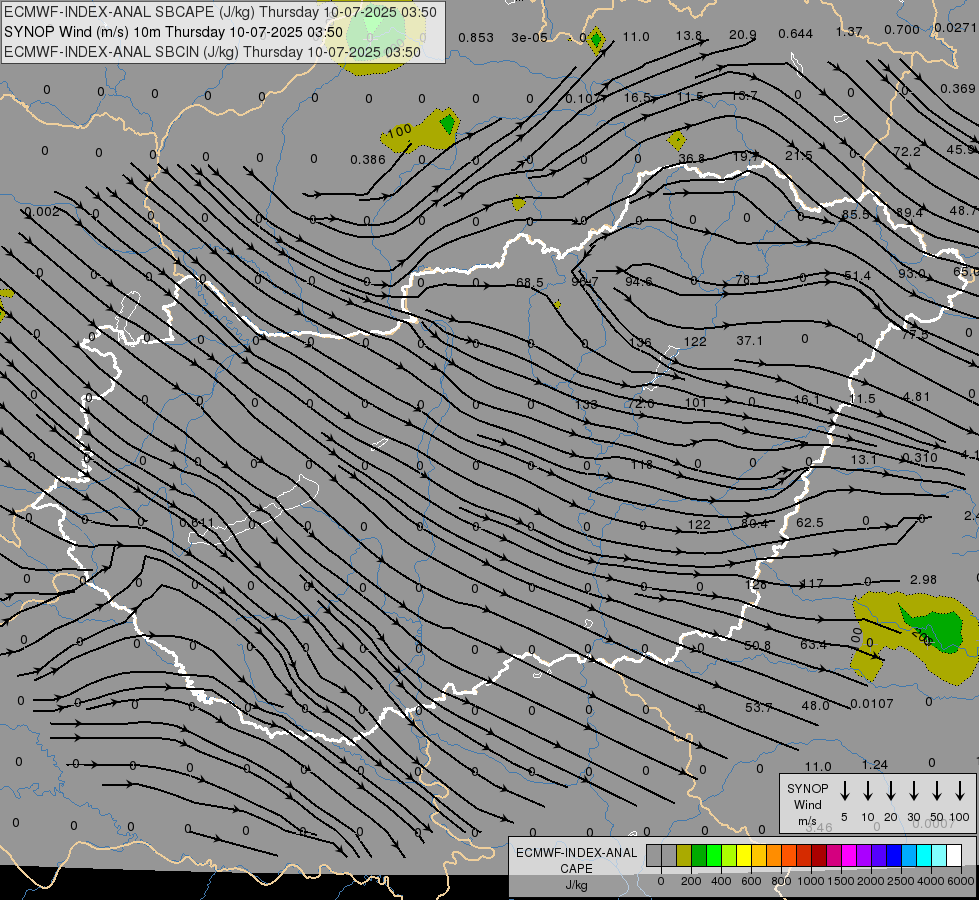This screenshot has width=979, height=900.
Task: Click the 5 m/s wind arrow in legend
Action: click(845, 791)
